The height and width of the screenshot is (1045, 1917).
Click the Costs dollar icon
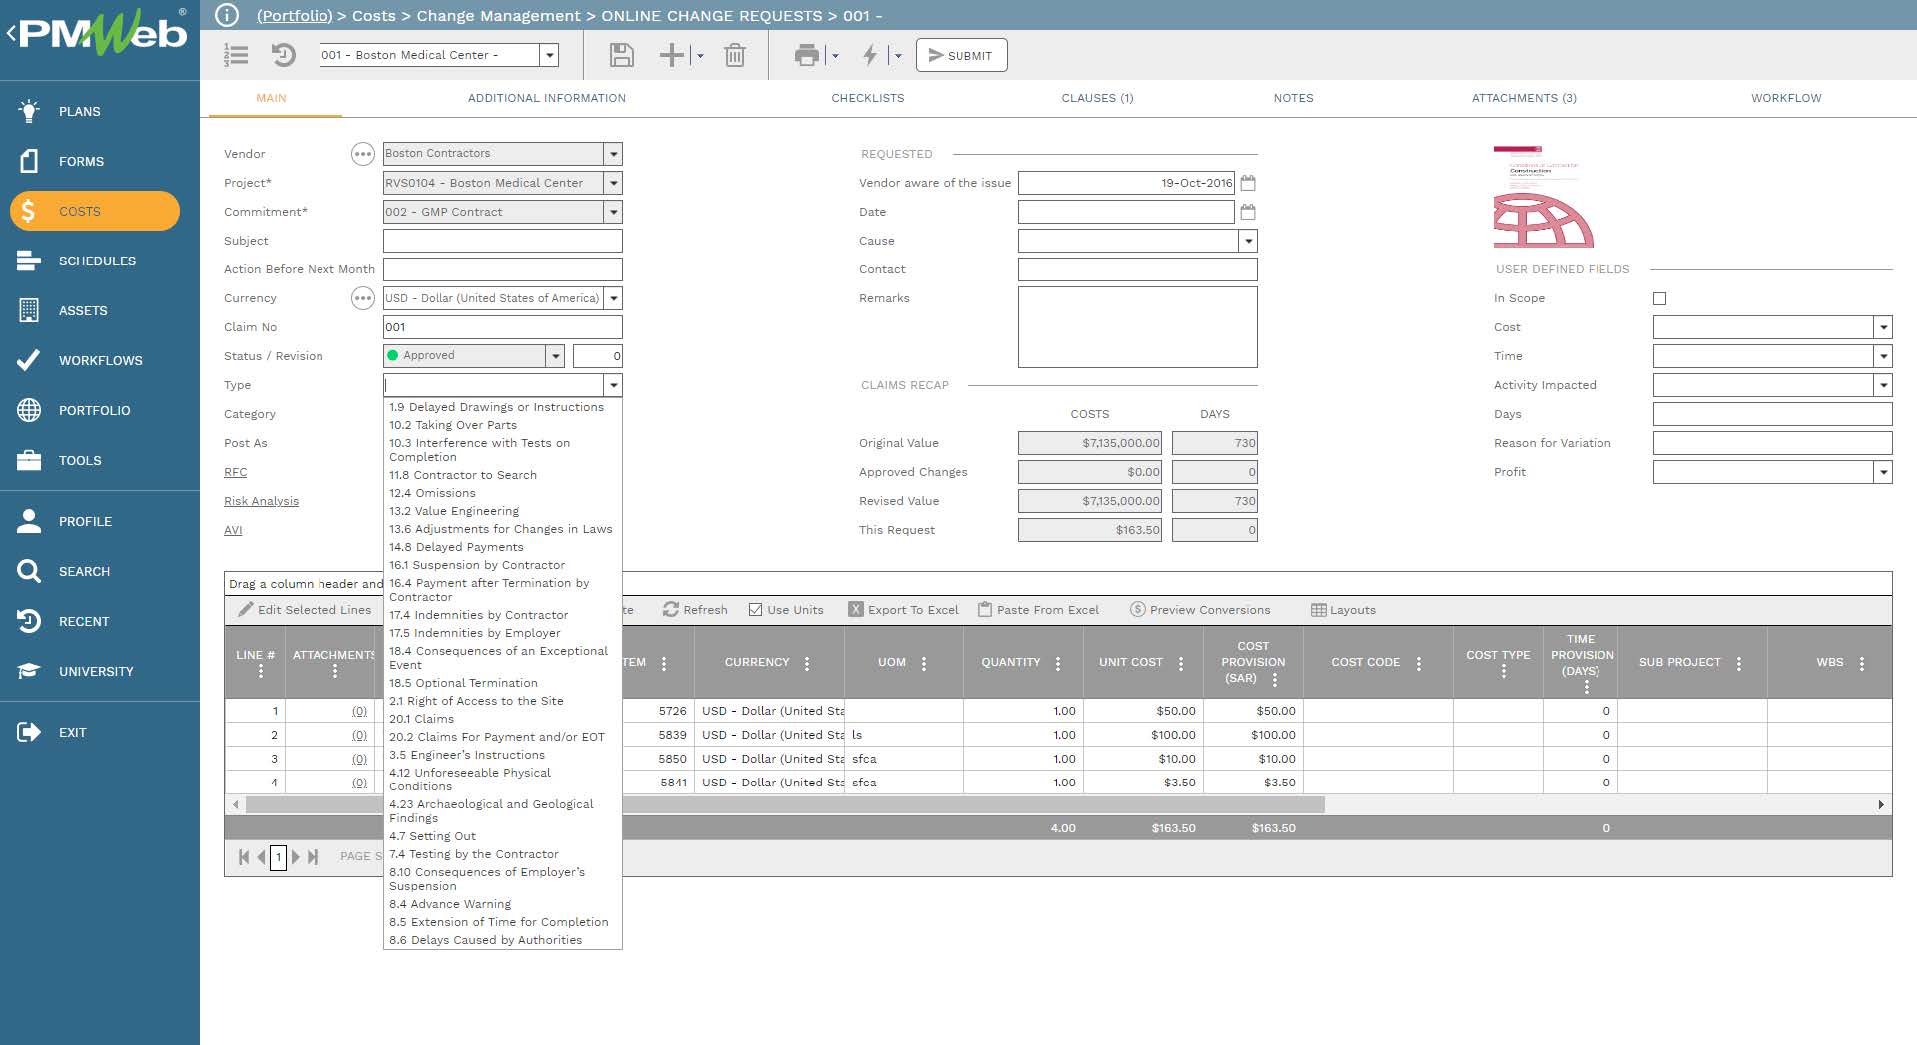(x=28, y=211)
